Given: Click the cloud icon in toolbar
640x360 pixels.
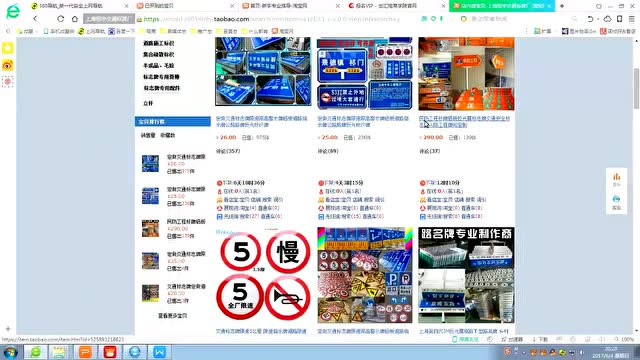Looking at the screenshot, I should click(607, 19).
